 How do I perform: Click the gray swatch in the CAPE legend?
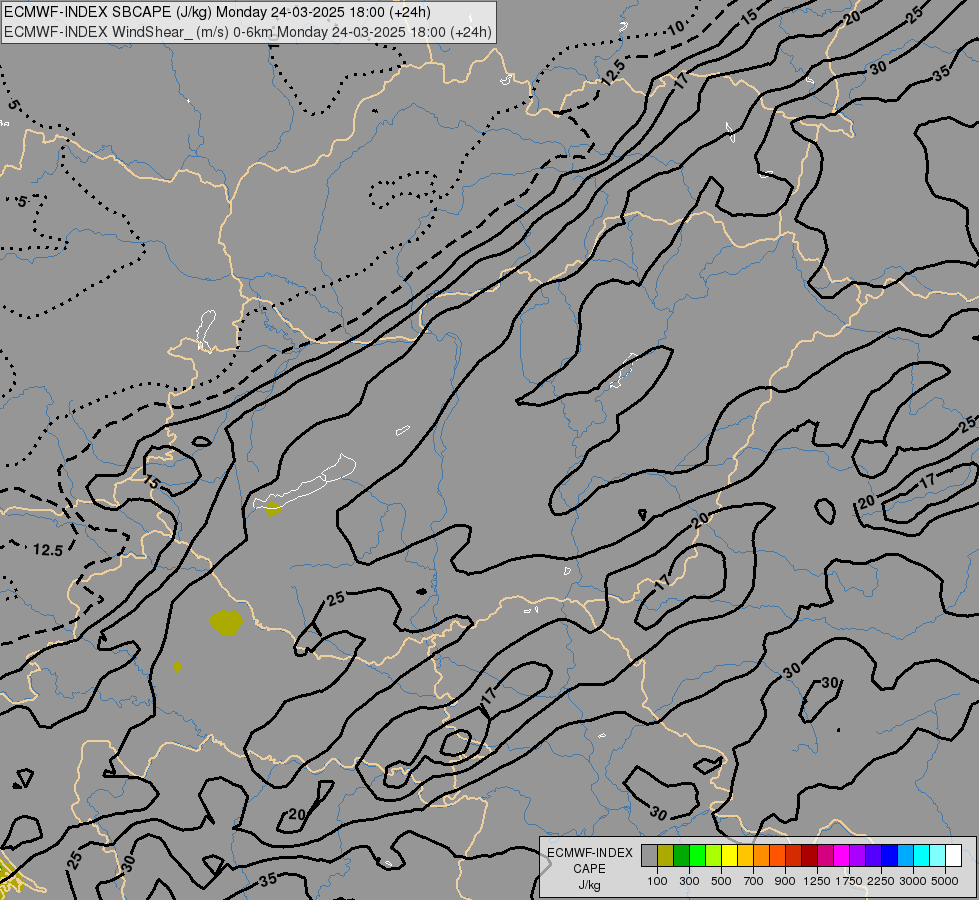pyautogui.click(x=649, y=855)
